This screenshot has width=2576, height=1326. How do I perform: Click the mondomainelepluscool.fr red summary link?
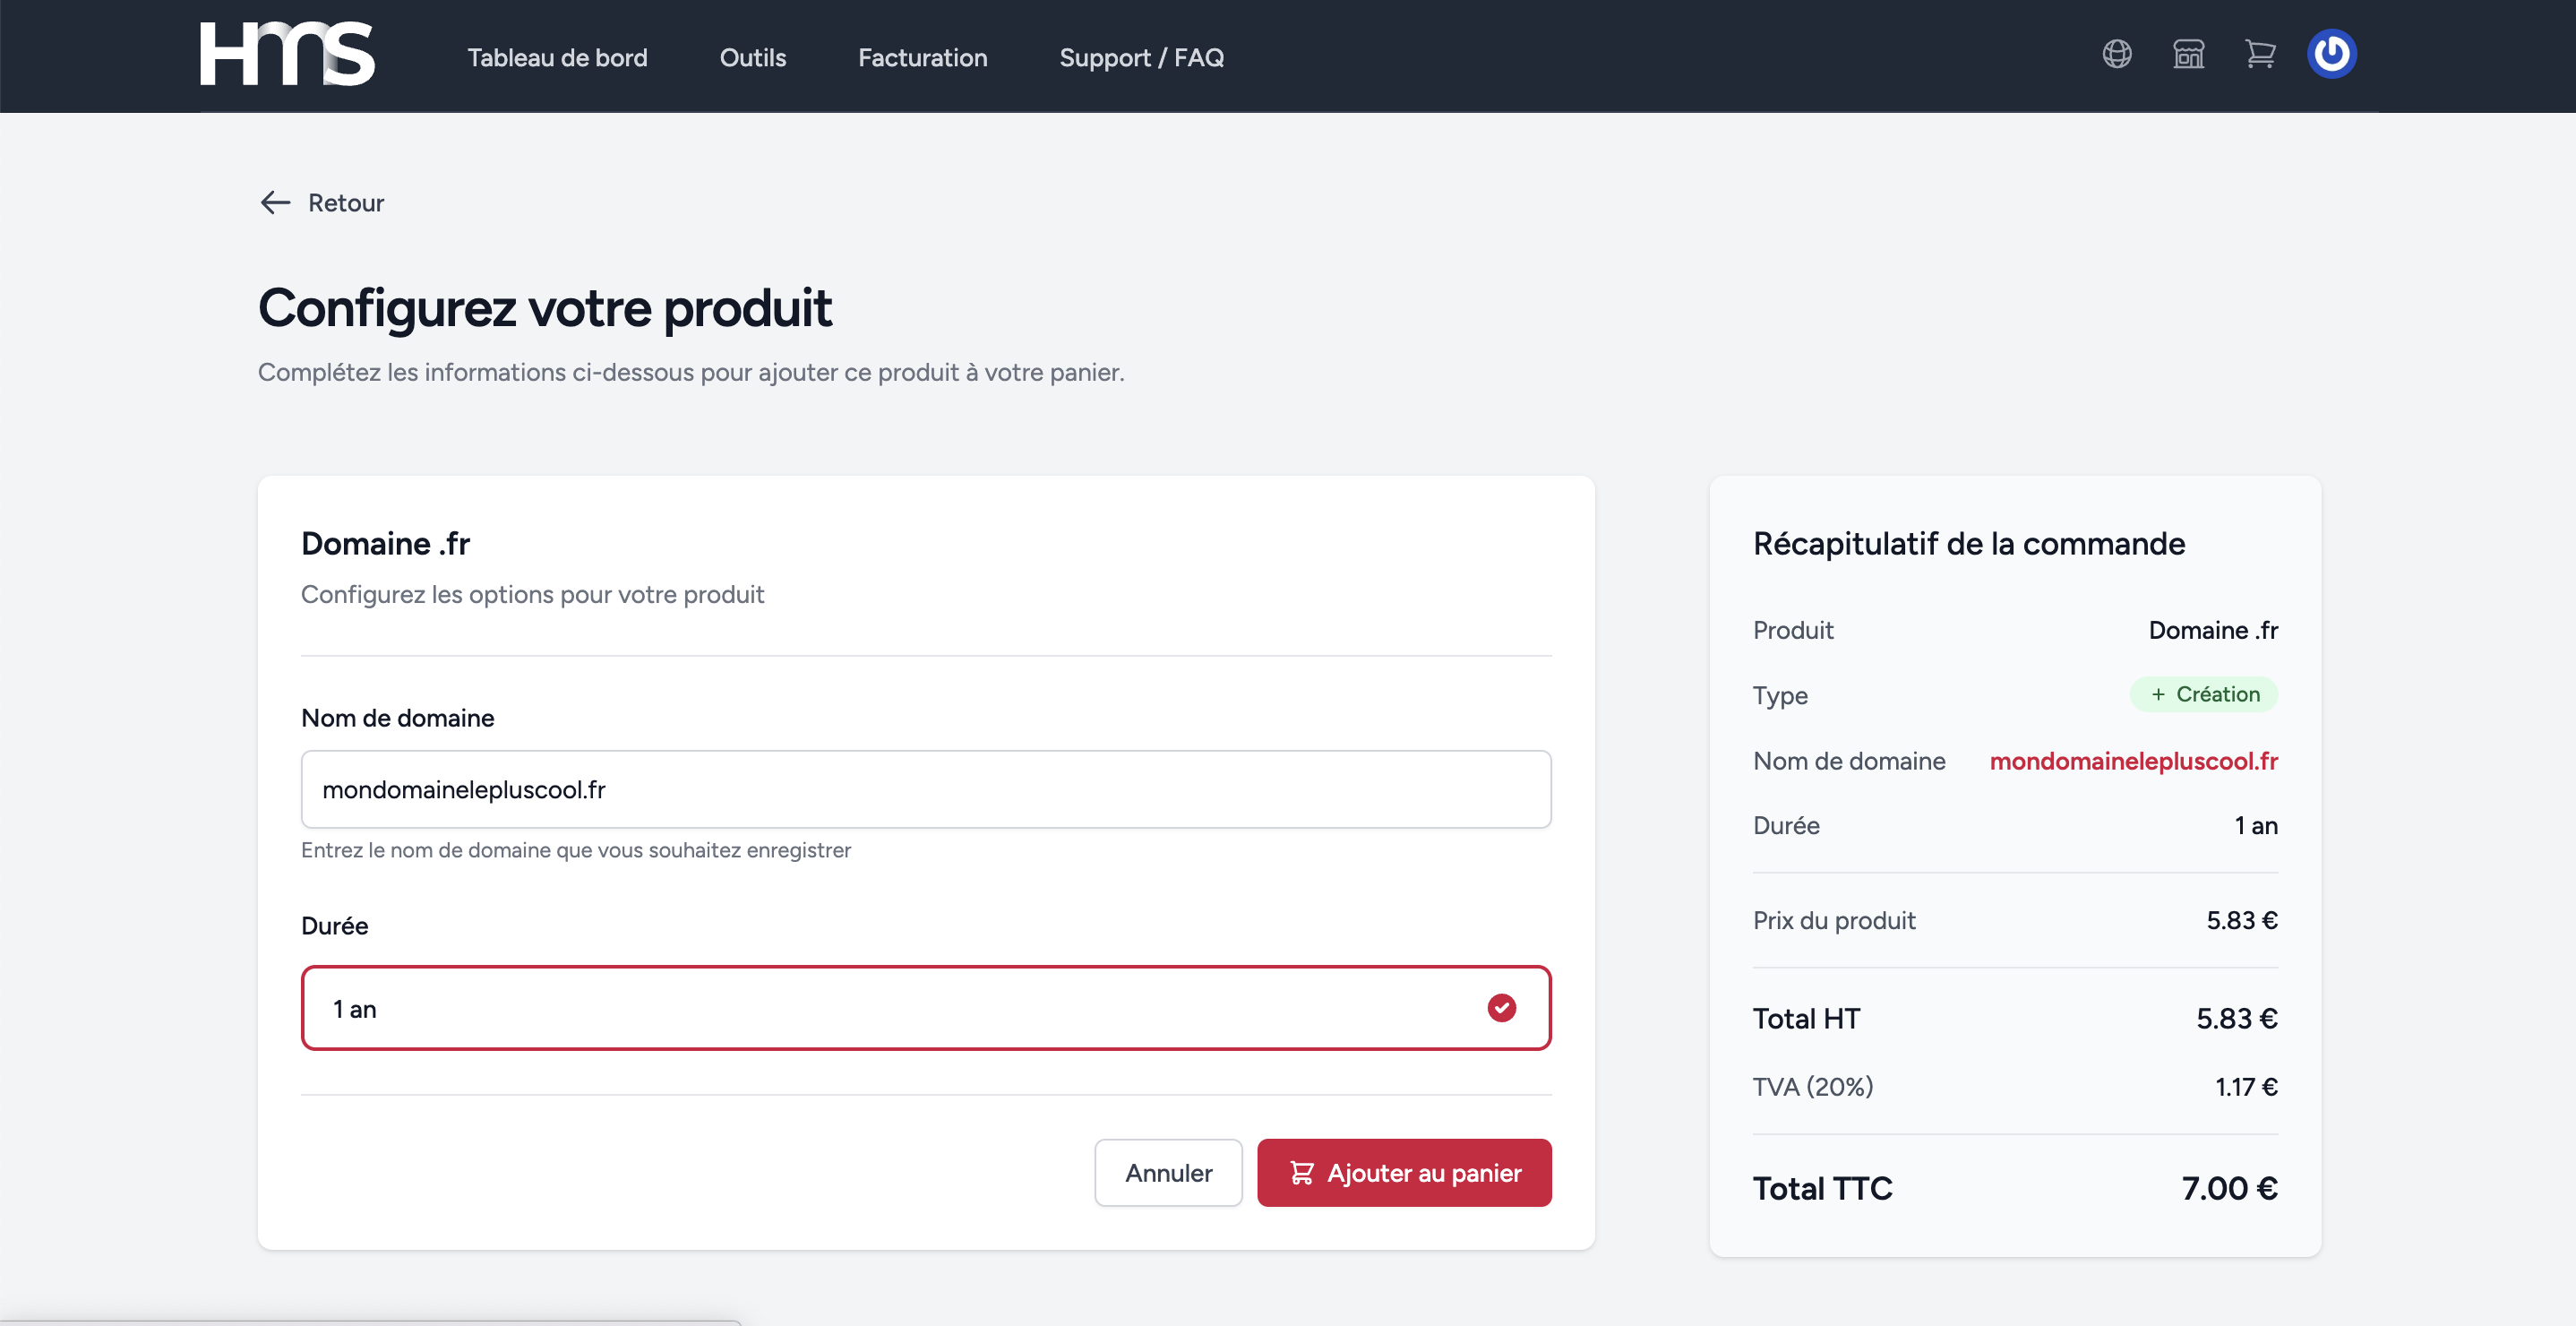[x=2133, y=761]
